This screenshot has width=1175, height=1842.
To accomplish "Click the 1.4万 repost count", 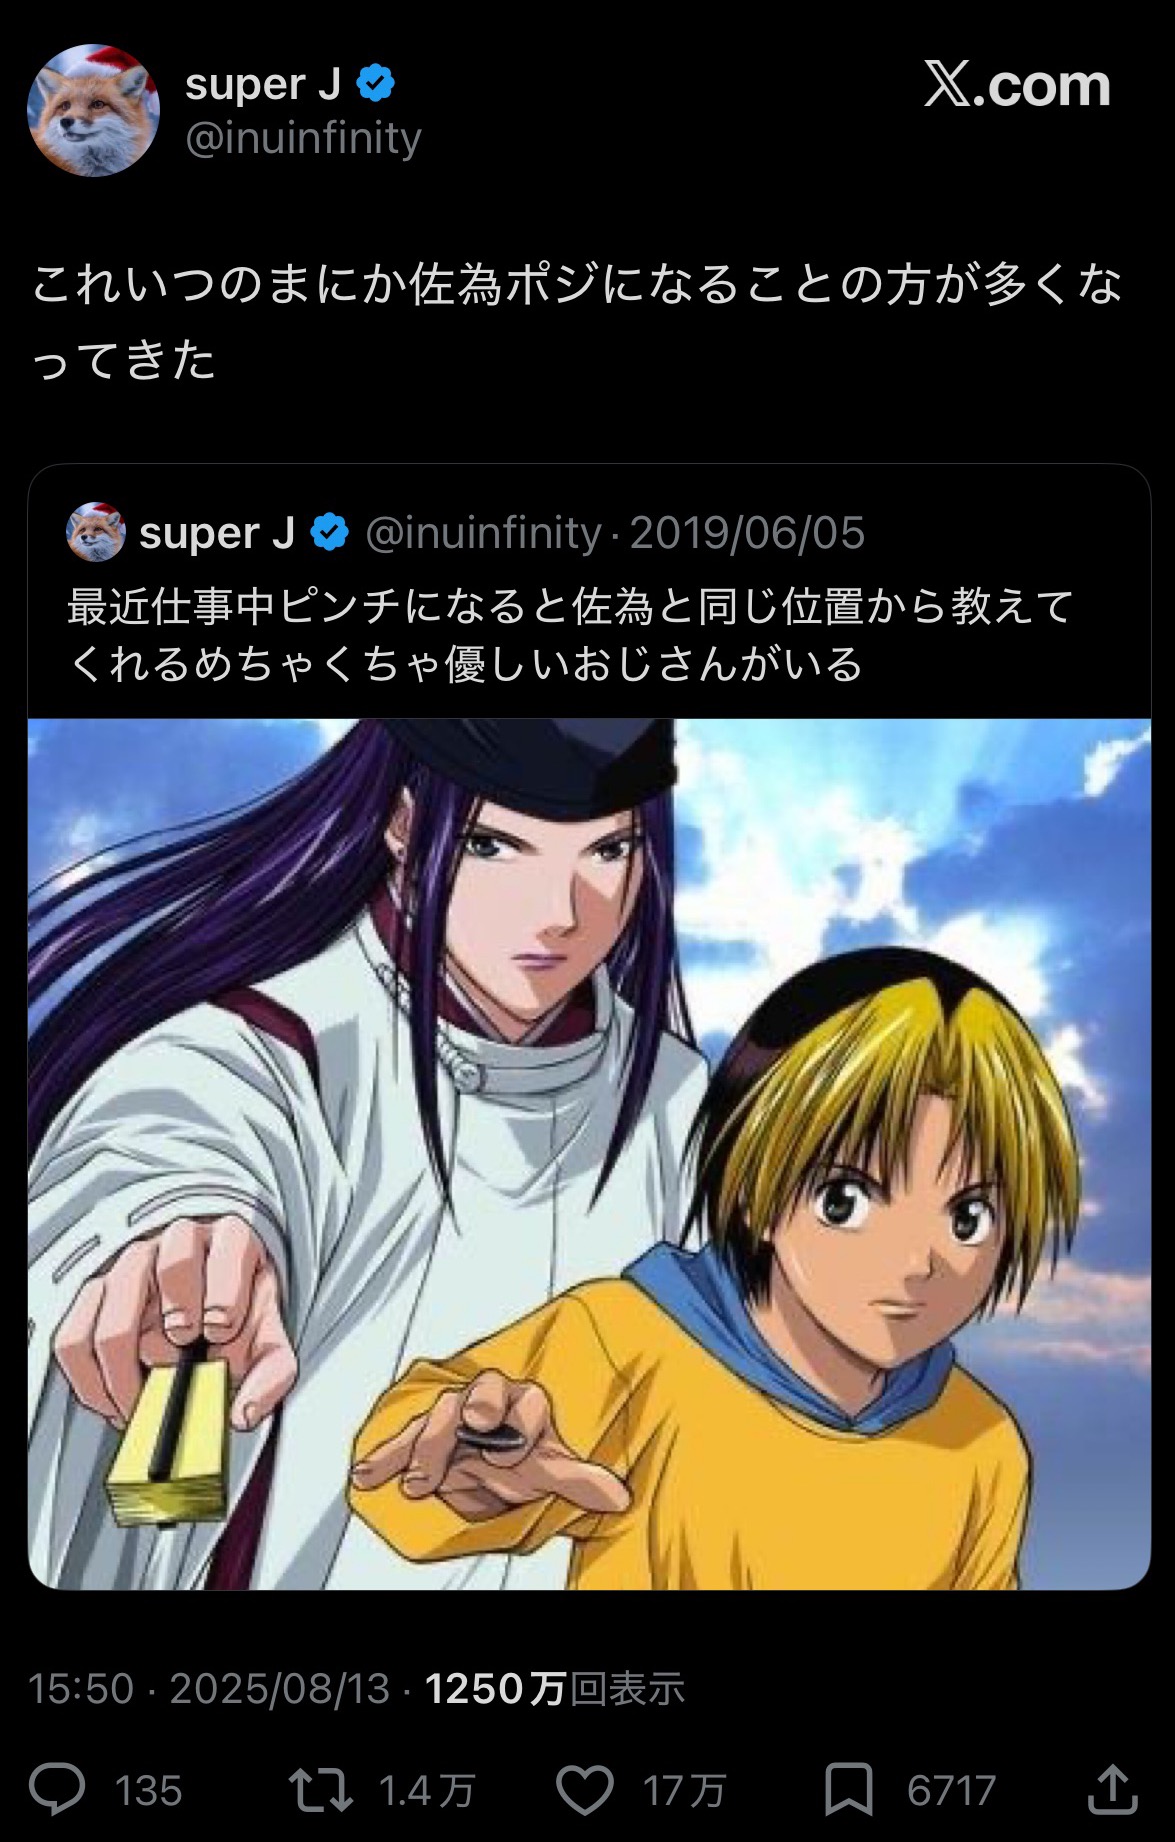I will click(427, 1791).
